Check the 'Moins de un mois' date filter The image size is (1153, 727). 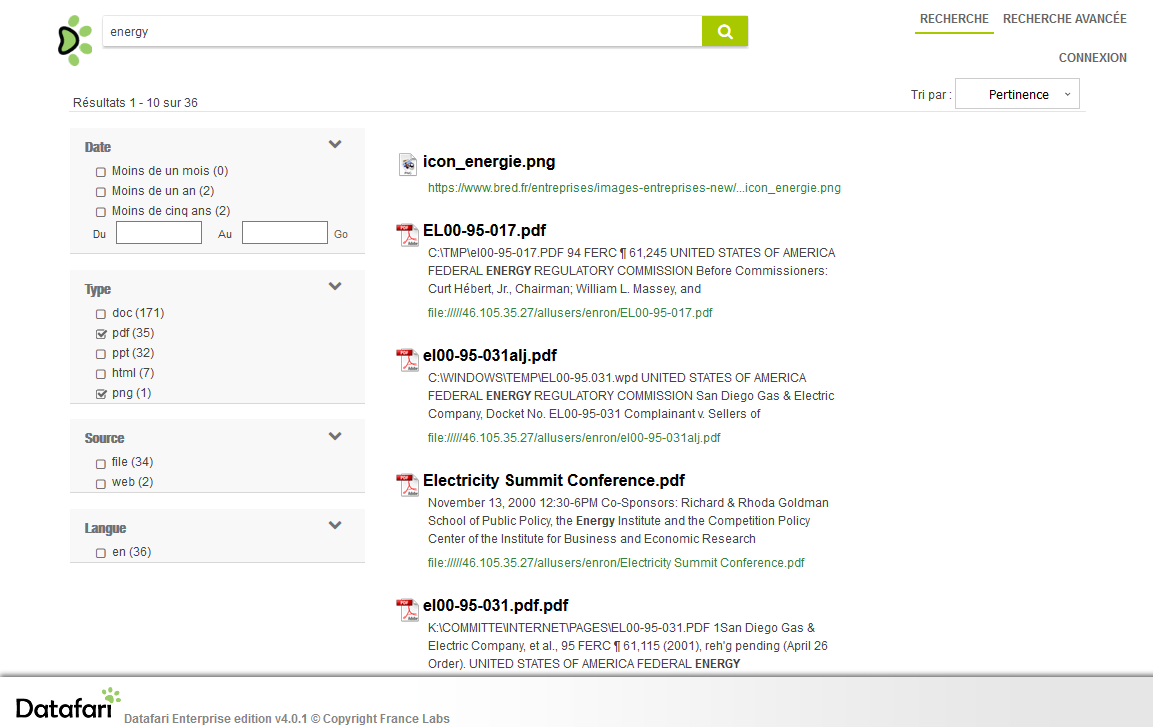101,172
